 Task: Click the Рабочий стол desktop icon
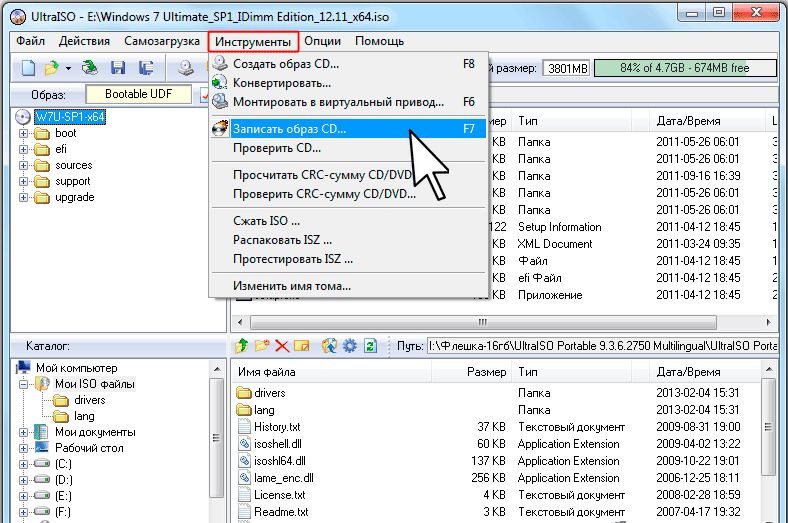pos(42,448)
